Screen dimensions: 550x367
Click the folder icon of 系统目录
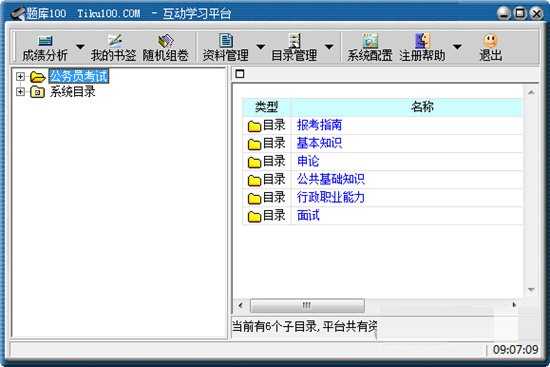click(x=37, y=92)
